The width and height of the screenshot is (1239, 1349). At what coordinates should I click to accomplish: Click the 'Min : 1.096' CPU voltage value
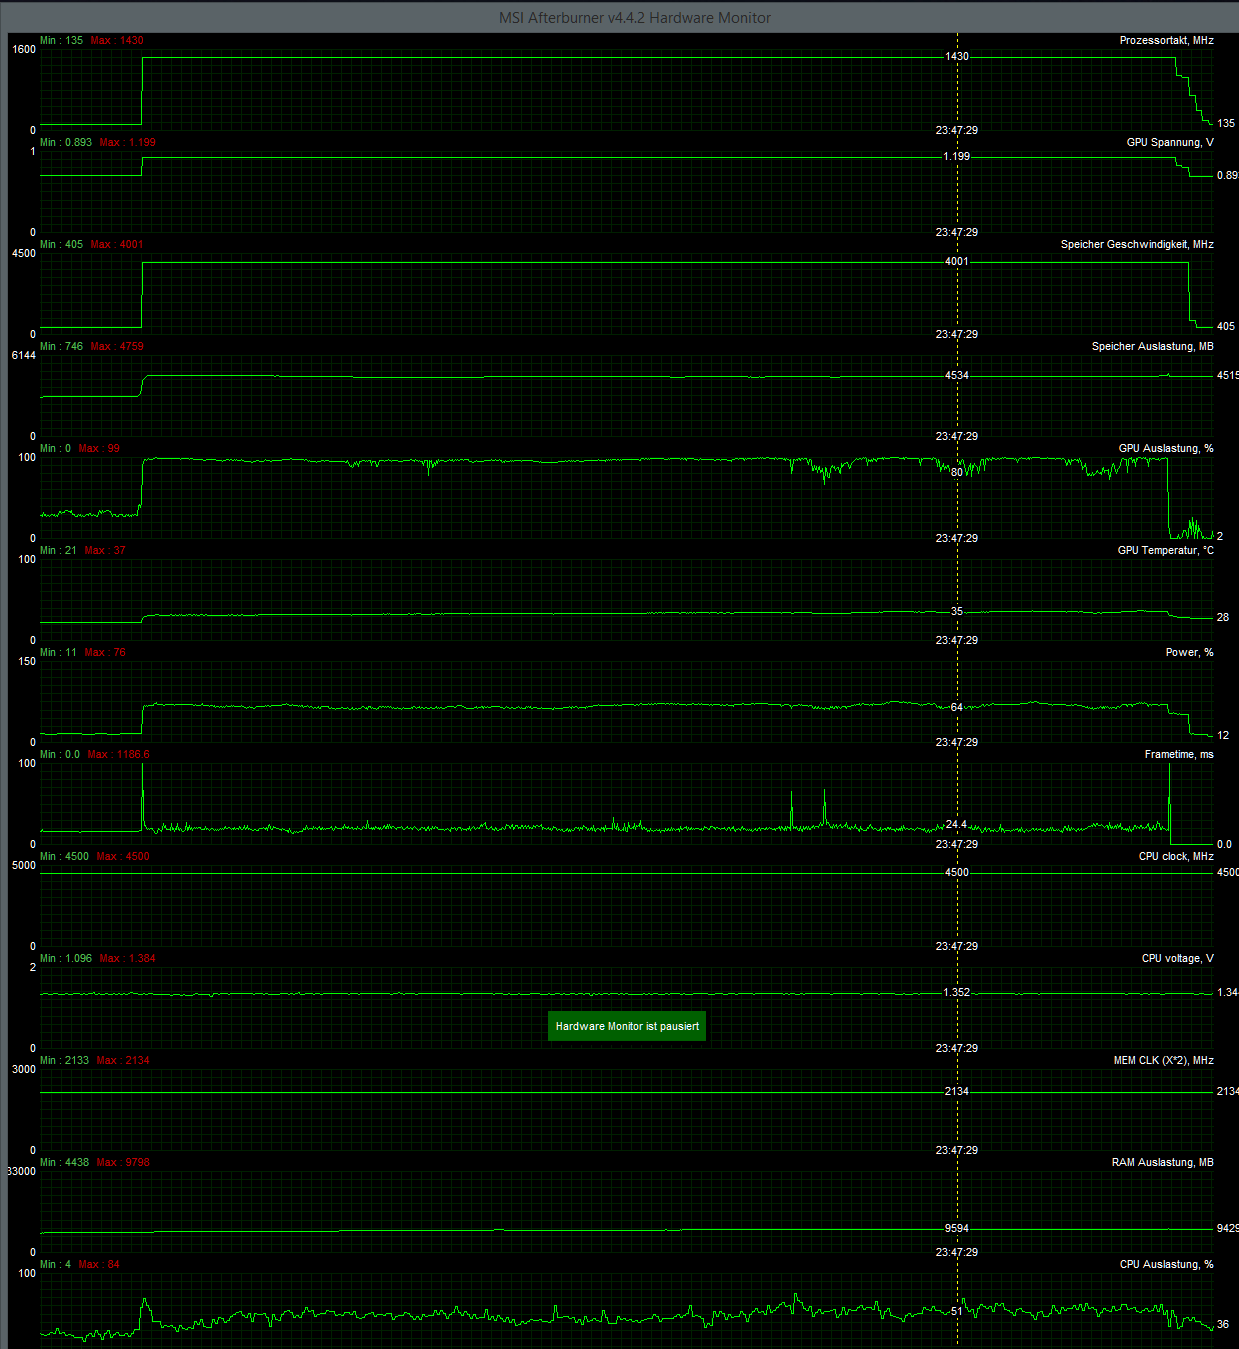66,959
